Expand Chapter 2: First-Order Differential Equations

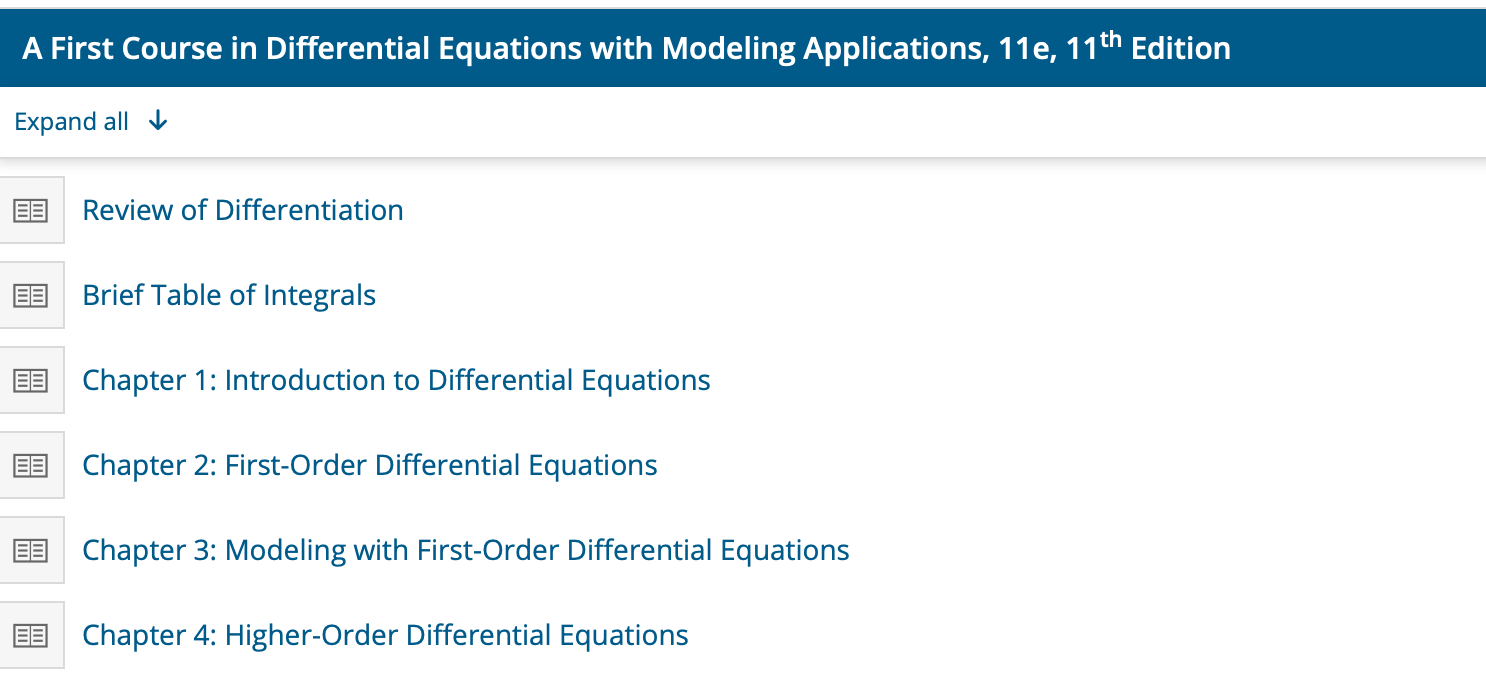click(370, 465)
